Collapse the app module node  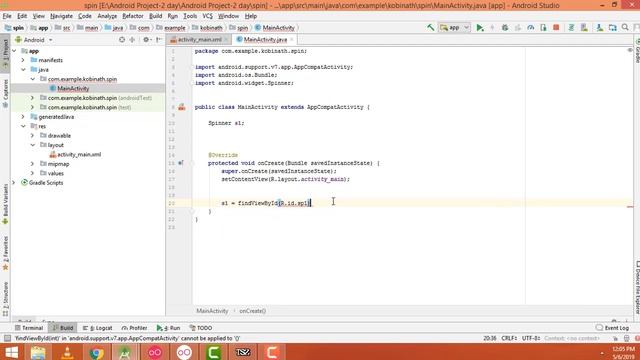(14, 51)
